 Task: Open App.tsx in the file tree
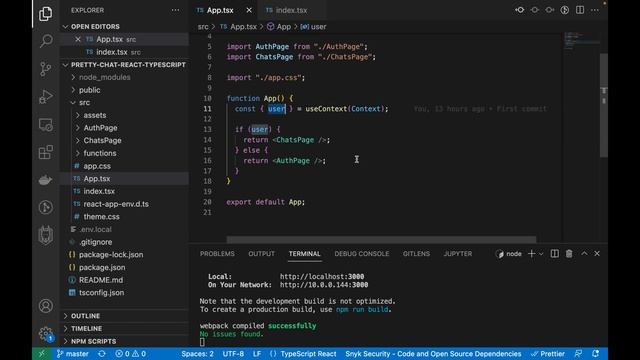click(x=124, y=179)
